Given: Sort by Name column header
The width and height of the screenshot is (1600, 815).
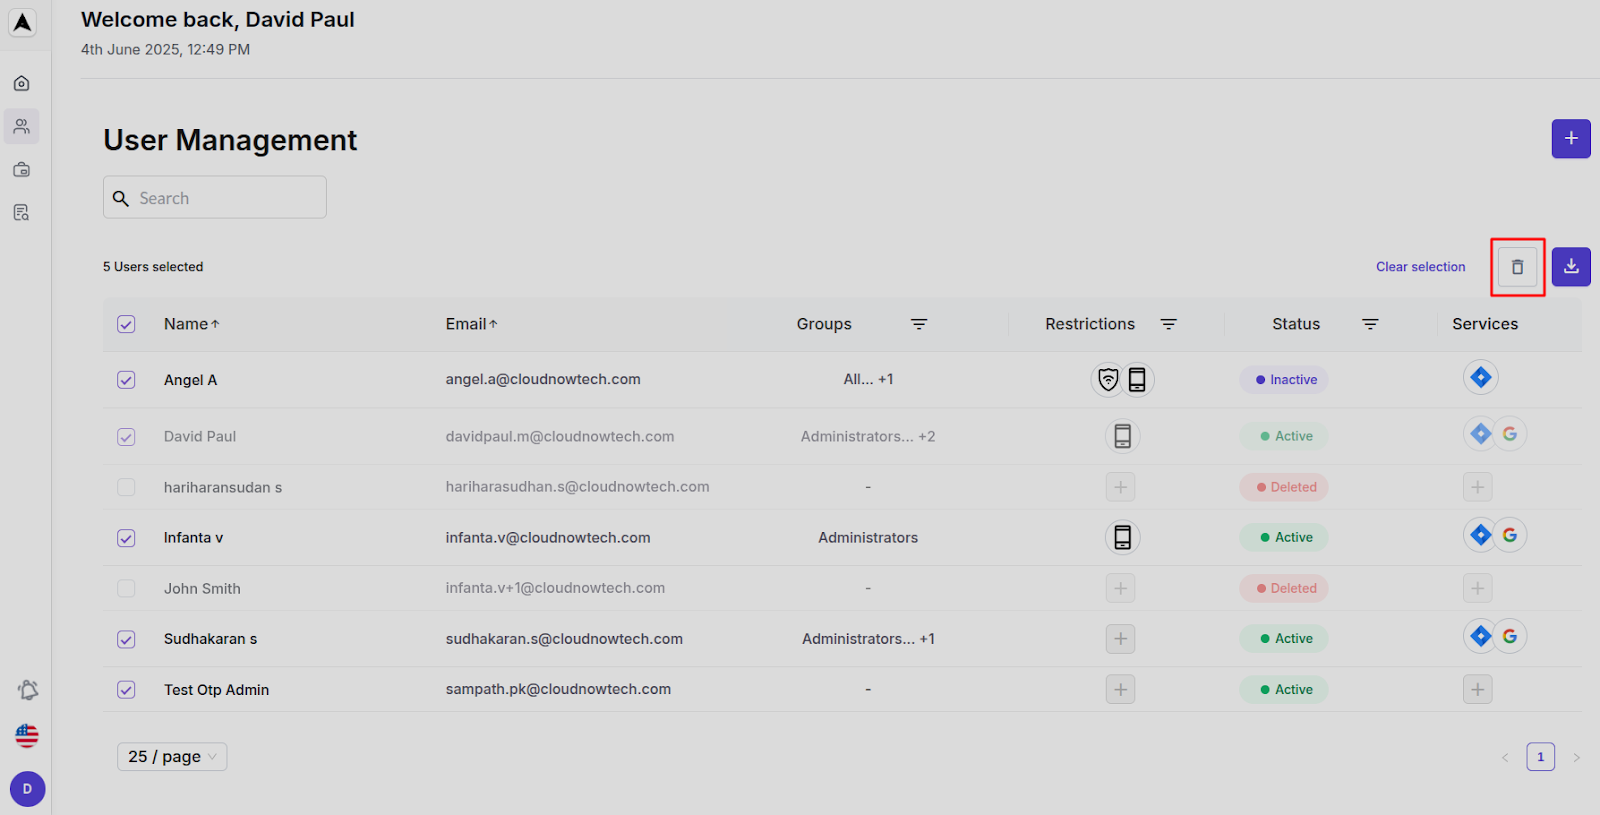Looking at the screenshot, I should click(192, 324).
